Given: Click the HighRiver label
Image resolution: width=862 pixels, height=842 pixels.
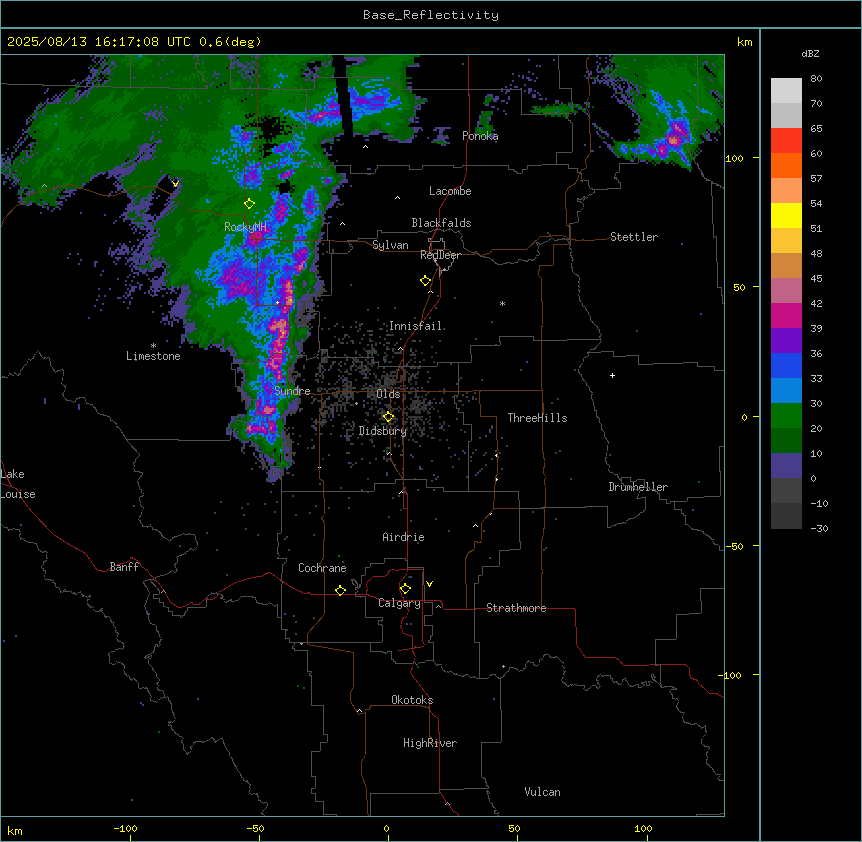Looking at the screenshot, I should point(430,743).
